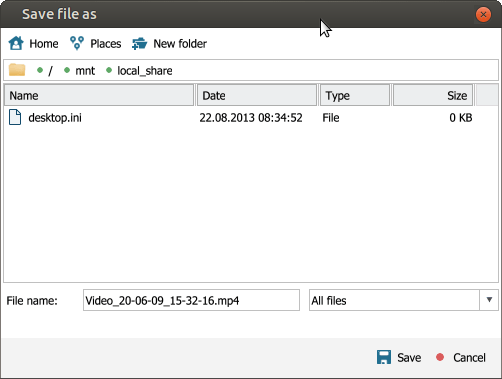Navigate to root '/' in breadcrumb
This screenshot has height=379, width=502.
pyautogui.click(x=50, y=71)
